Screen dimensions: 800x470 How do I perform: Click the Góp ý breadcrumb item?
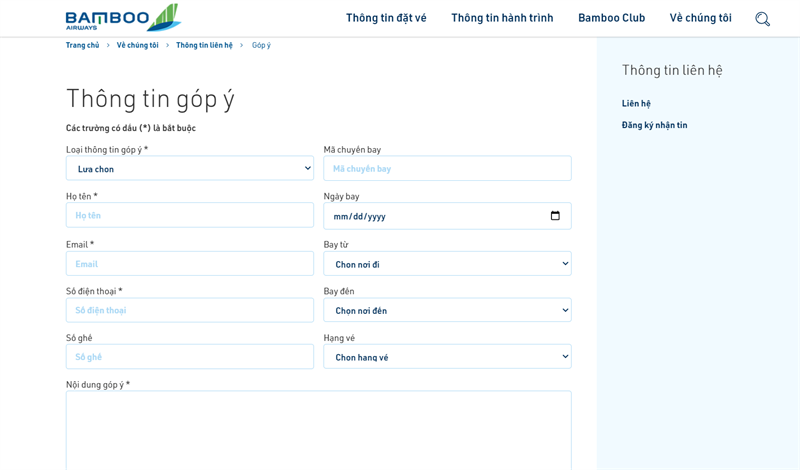tap(261, 45)
